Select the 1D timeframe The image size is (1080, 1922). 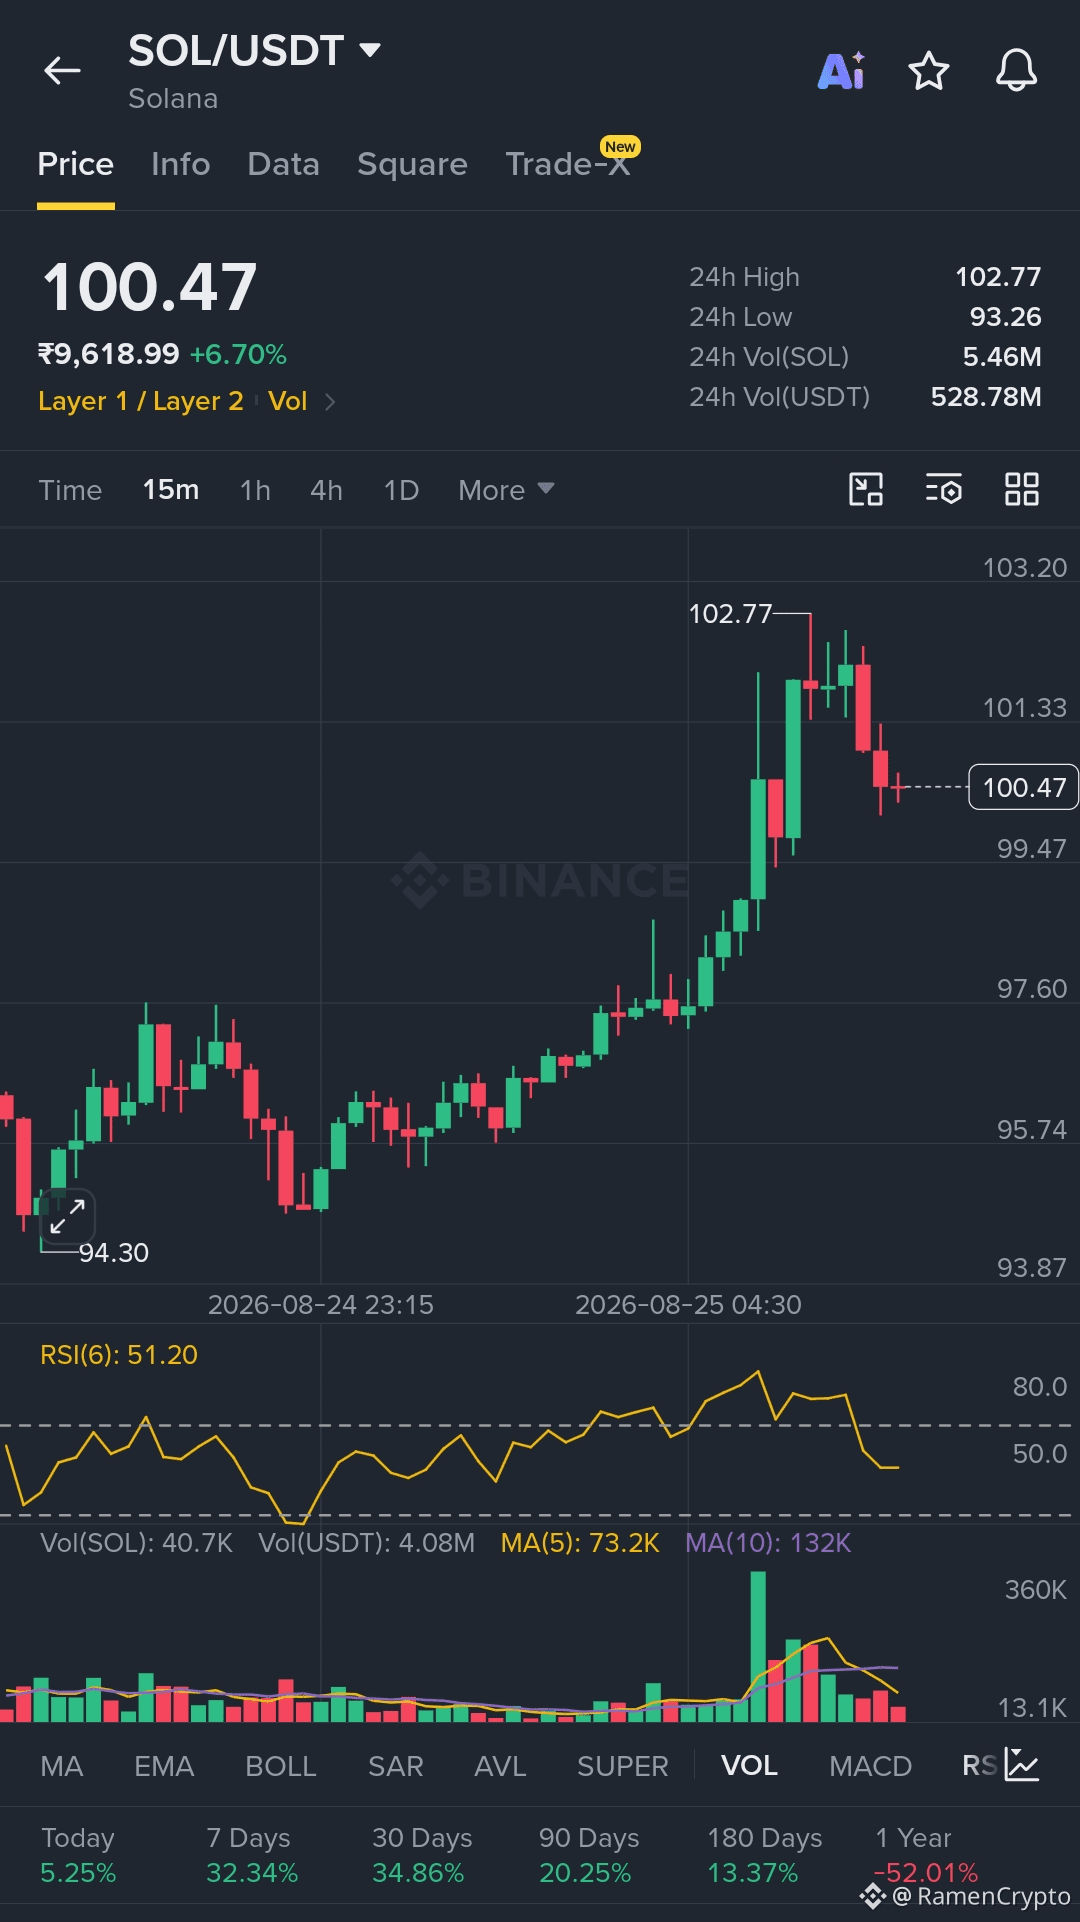click(x=402, y=490)
